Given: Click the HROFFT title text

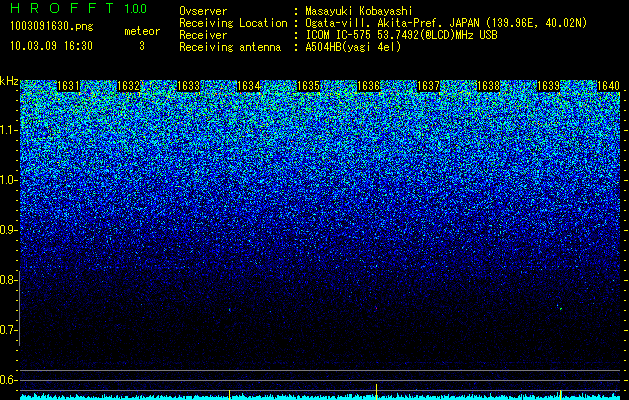Looking at the screenshot, I should (63, 8).
